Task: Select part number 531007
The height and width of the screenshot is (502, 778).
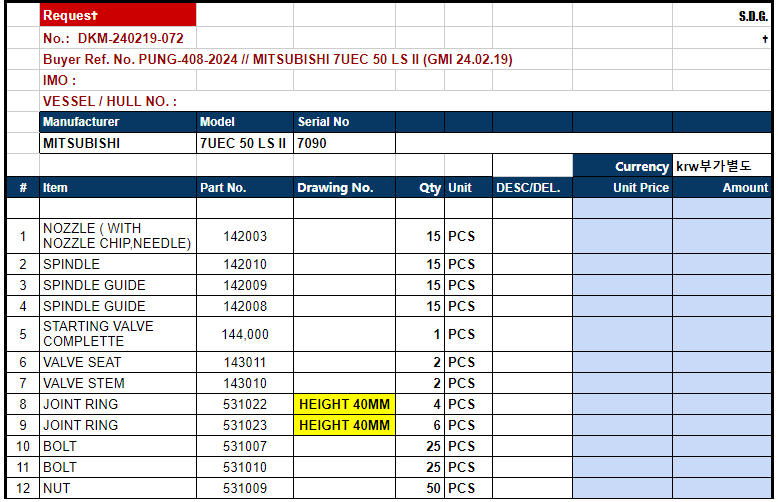Action: click(245, 446)
